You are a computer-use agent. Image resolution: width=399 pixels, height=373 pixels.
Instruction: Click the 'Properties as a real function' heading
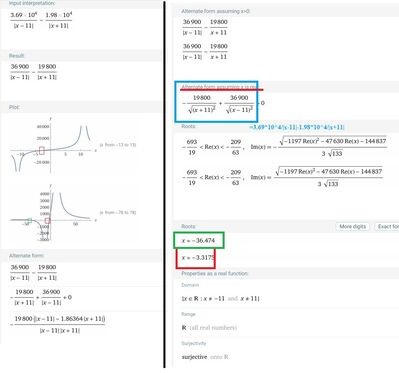215,273
